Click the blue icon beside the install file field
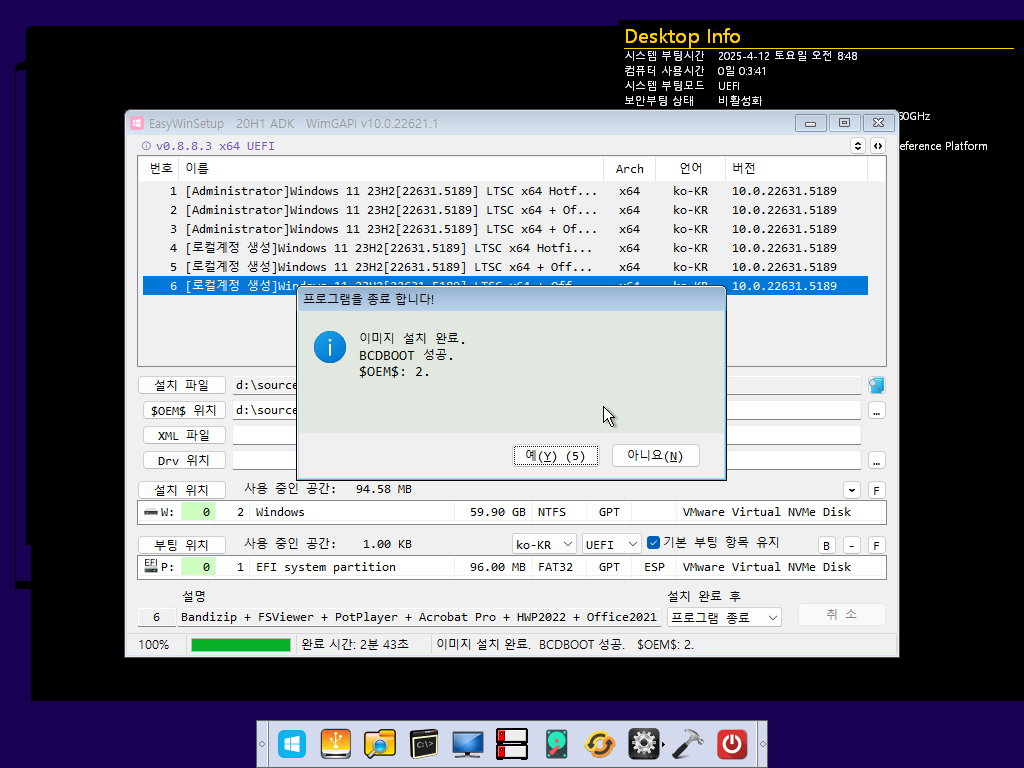The image size is (1024, 768). (876, 385)
